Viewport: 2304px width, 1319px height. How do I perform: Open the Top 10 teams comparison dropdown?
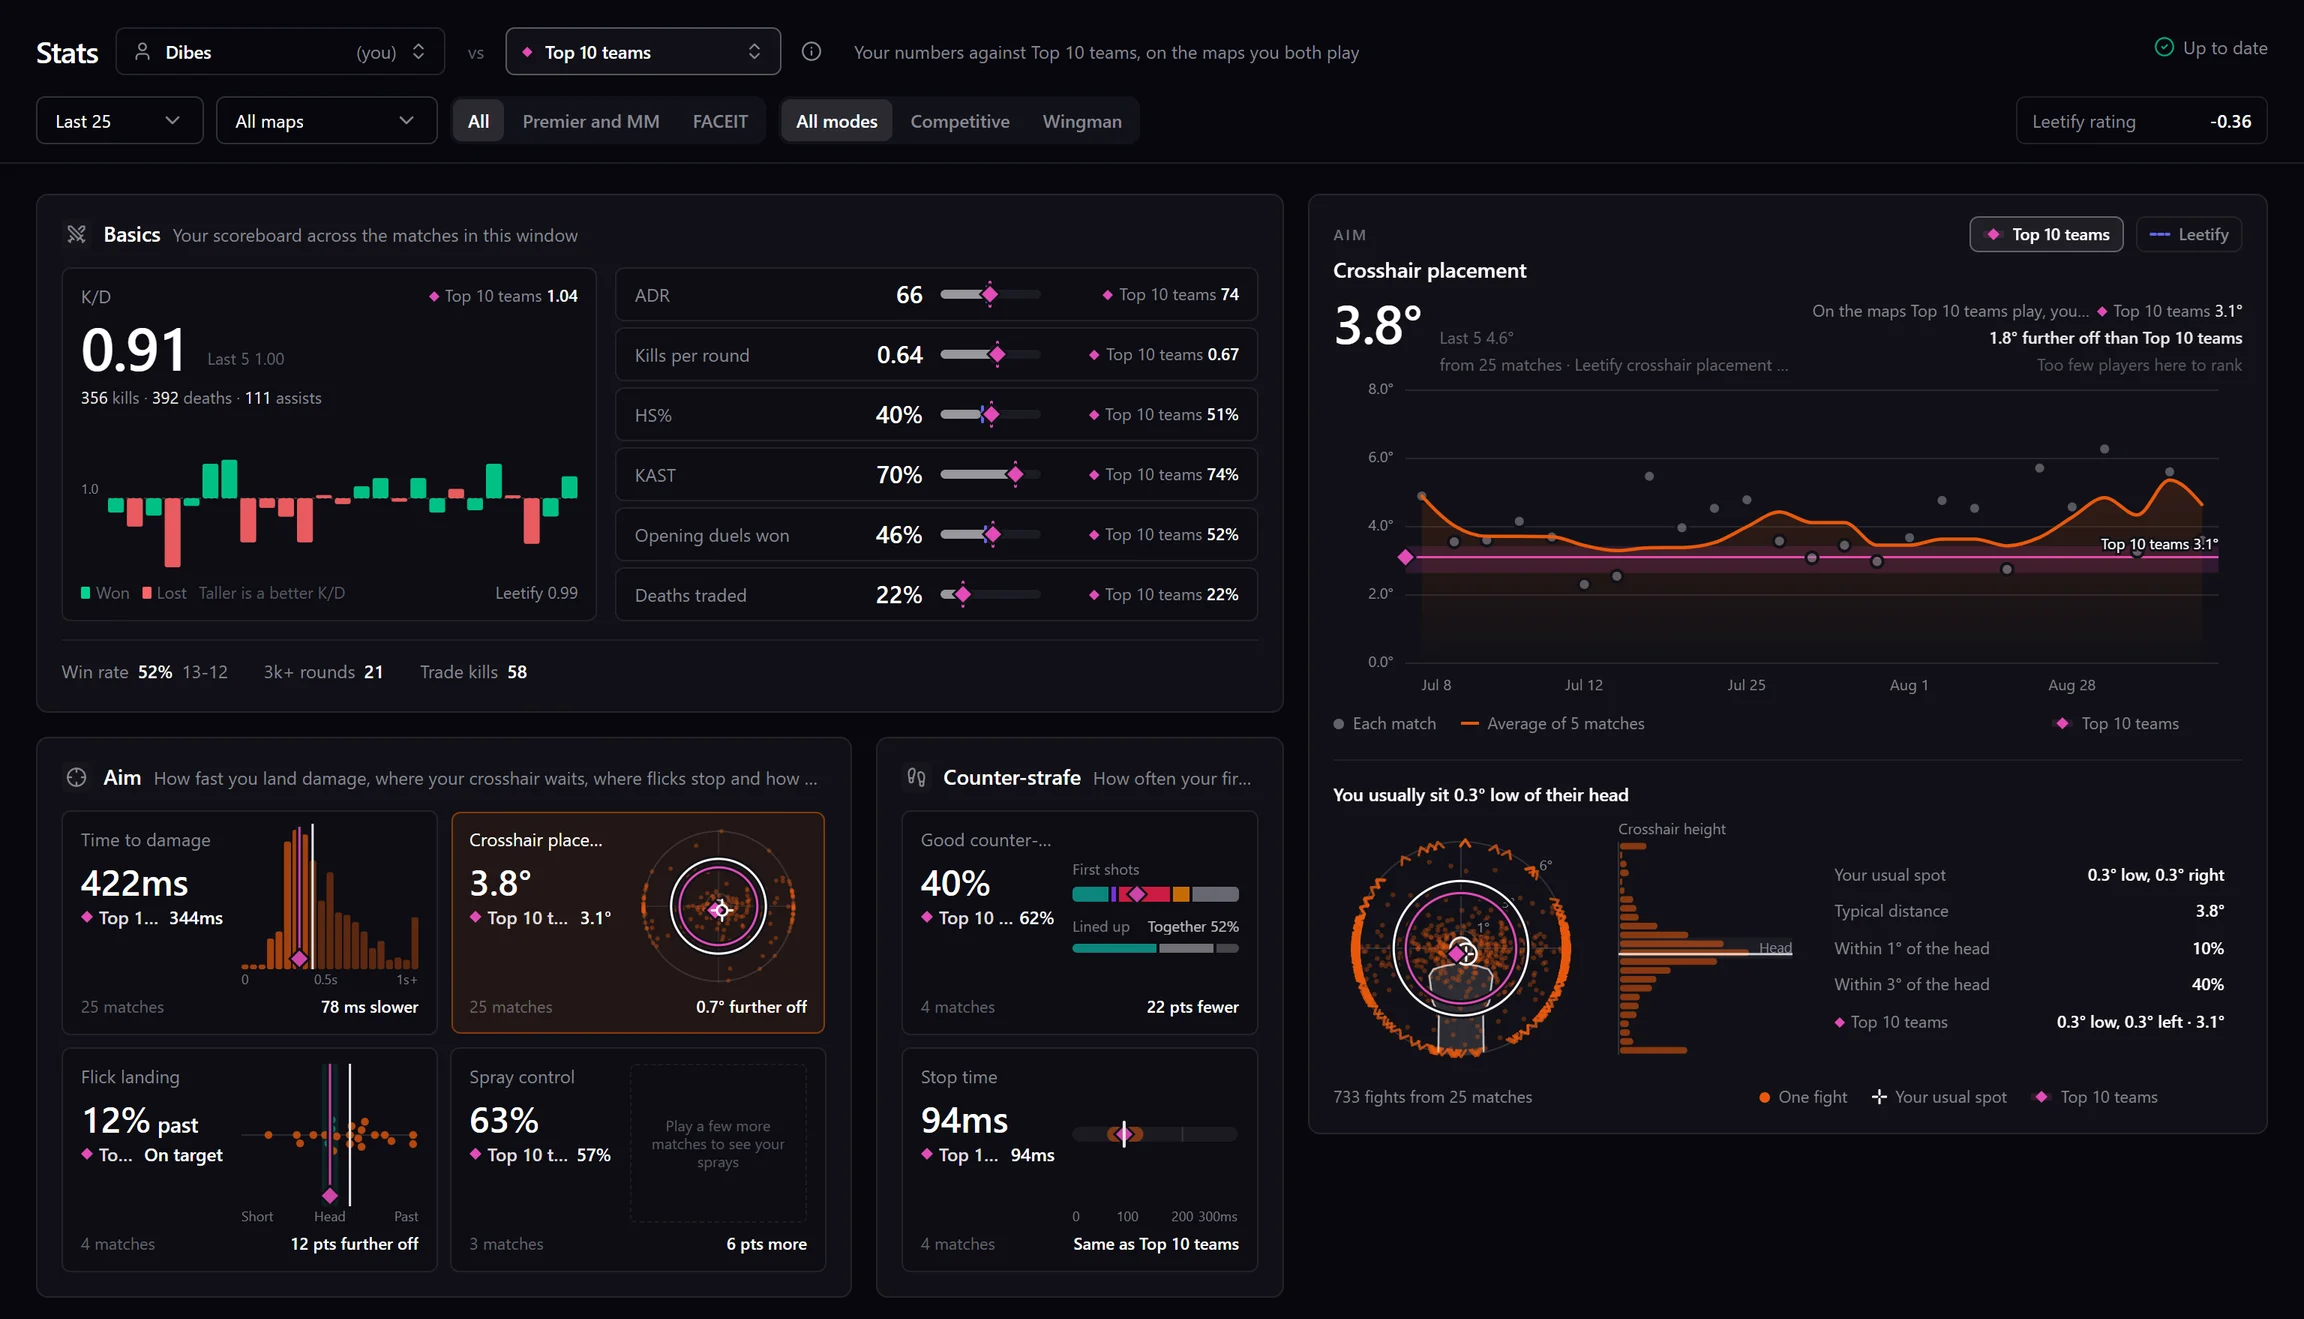click(x=643, y=51)
